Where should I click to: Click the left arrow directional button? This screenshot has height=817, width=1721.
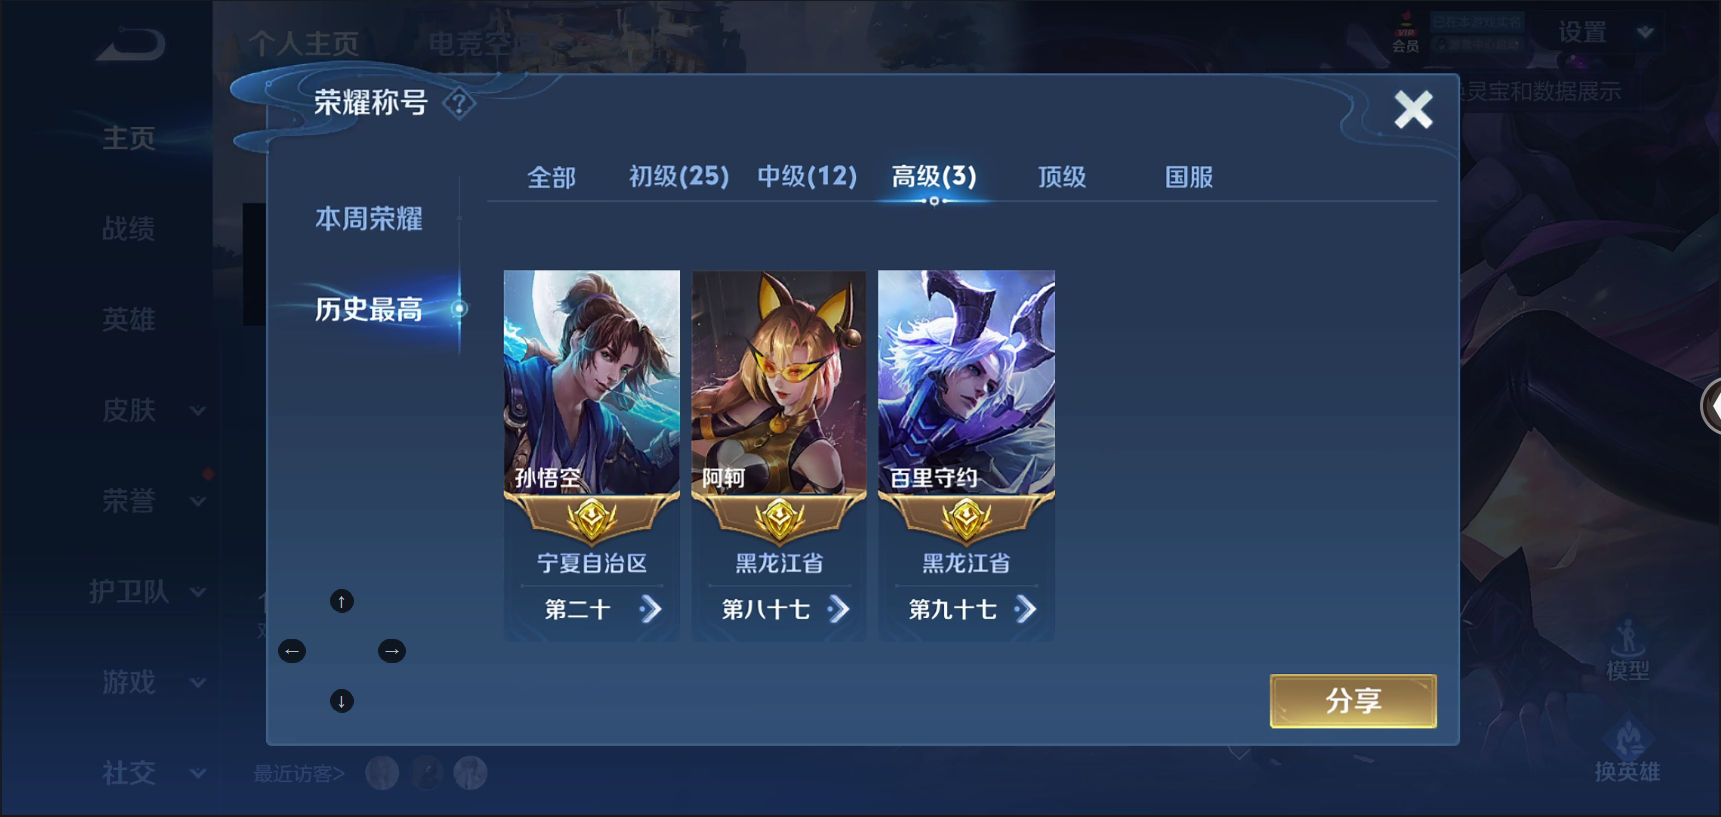click(292, 651)
